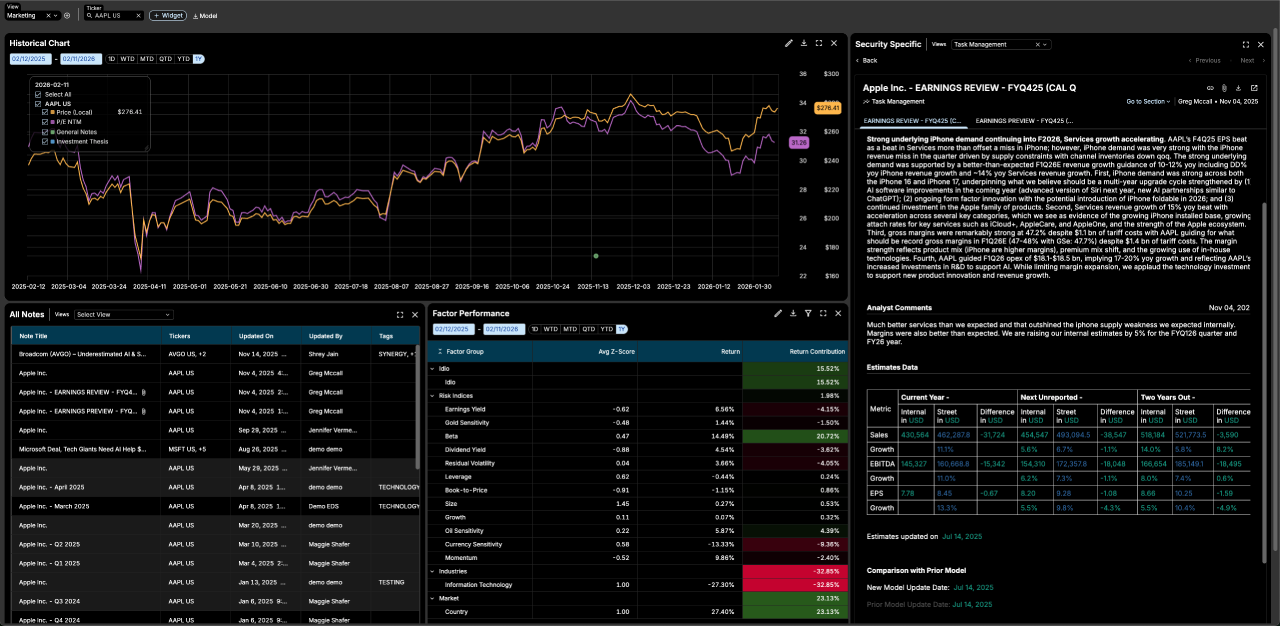
Task: Select the Beta risk factor row
Action: pos(637,436)
